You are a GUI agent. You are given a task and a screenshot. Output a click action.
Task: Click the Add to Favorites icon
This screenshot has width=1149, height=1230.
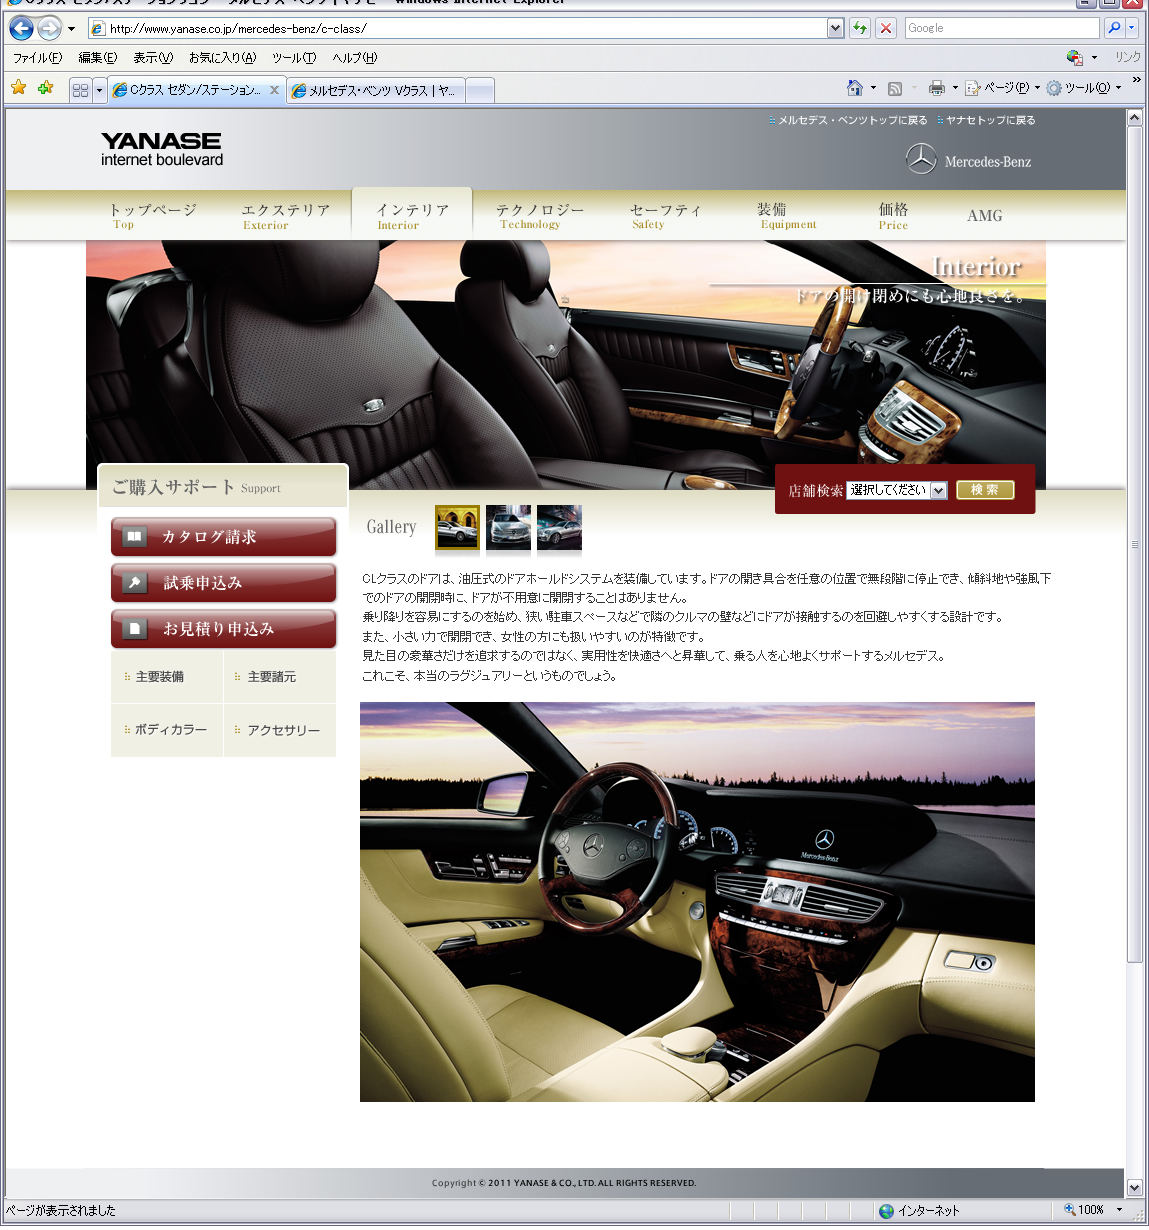tap(45, 88)
